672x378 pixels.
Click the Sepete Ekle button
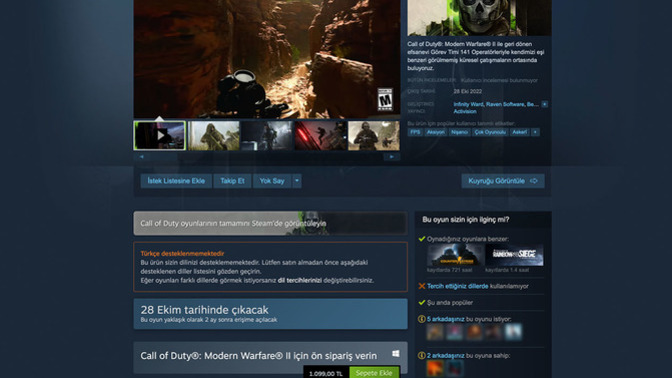coord(374,373)
